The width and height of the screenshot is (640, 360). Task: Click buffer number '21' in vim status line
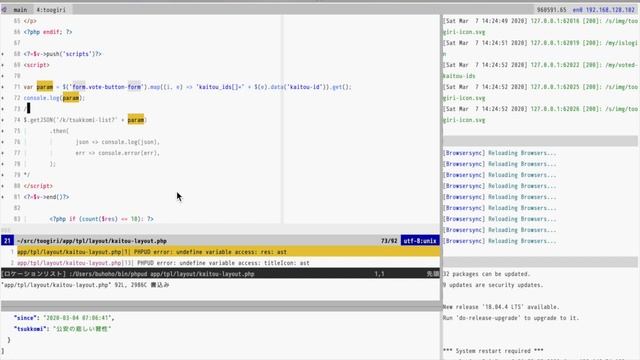click(x=7, y=241)
